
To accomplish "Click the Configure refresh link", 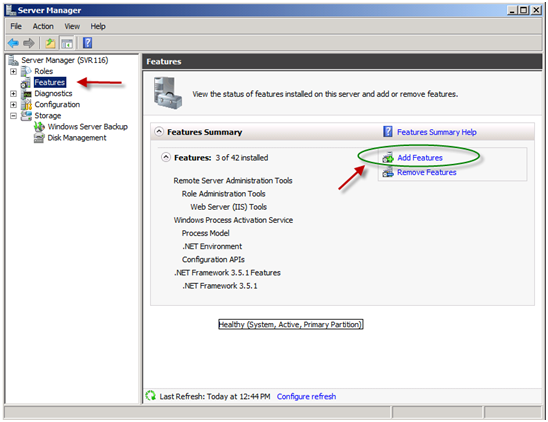I will tap(306, 396).
